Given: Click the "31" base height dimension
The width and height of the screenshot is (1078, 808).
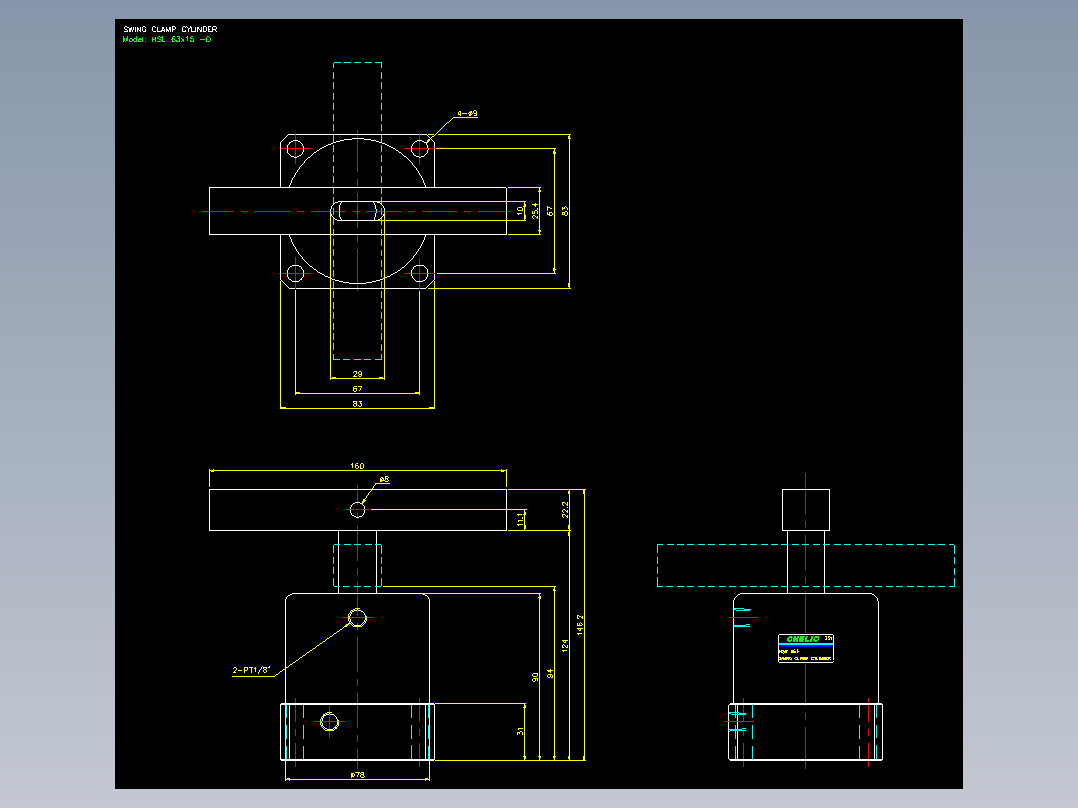Looking at the screenshot, I should (520, 731).
